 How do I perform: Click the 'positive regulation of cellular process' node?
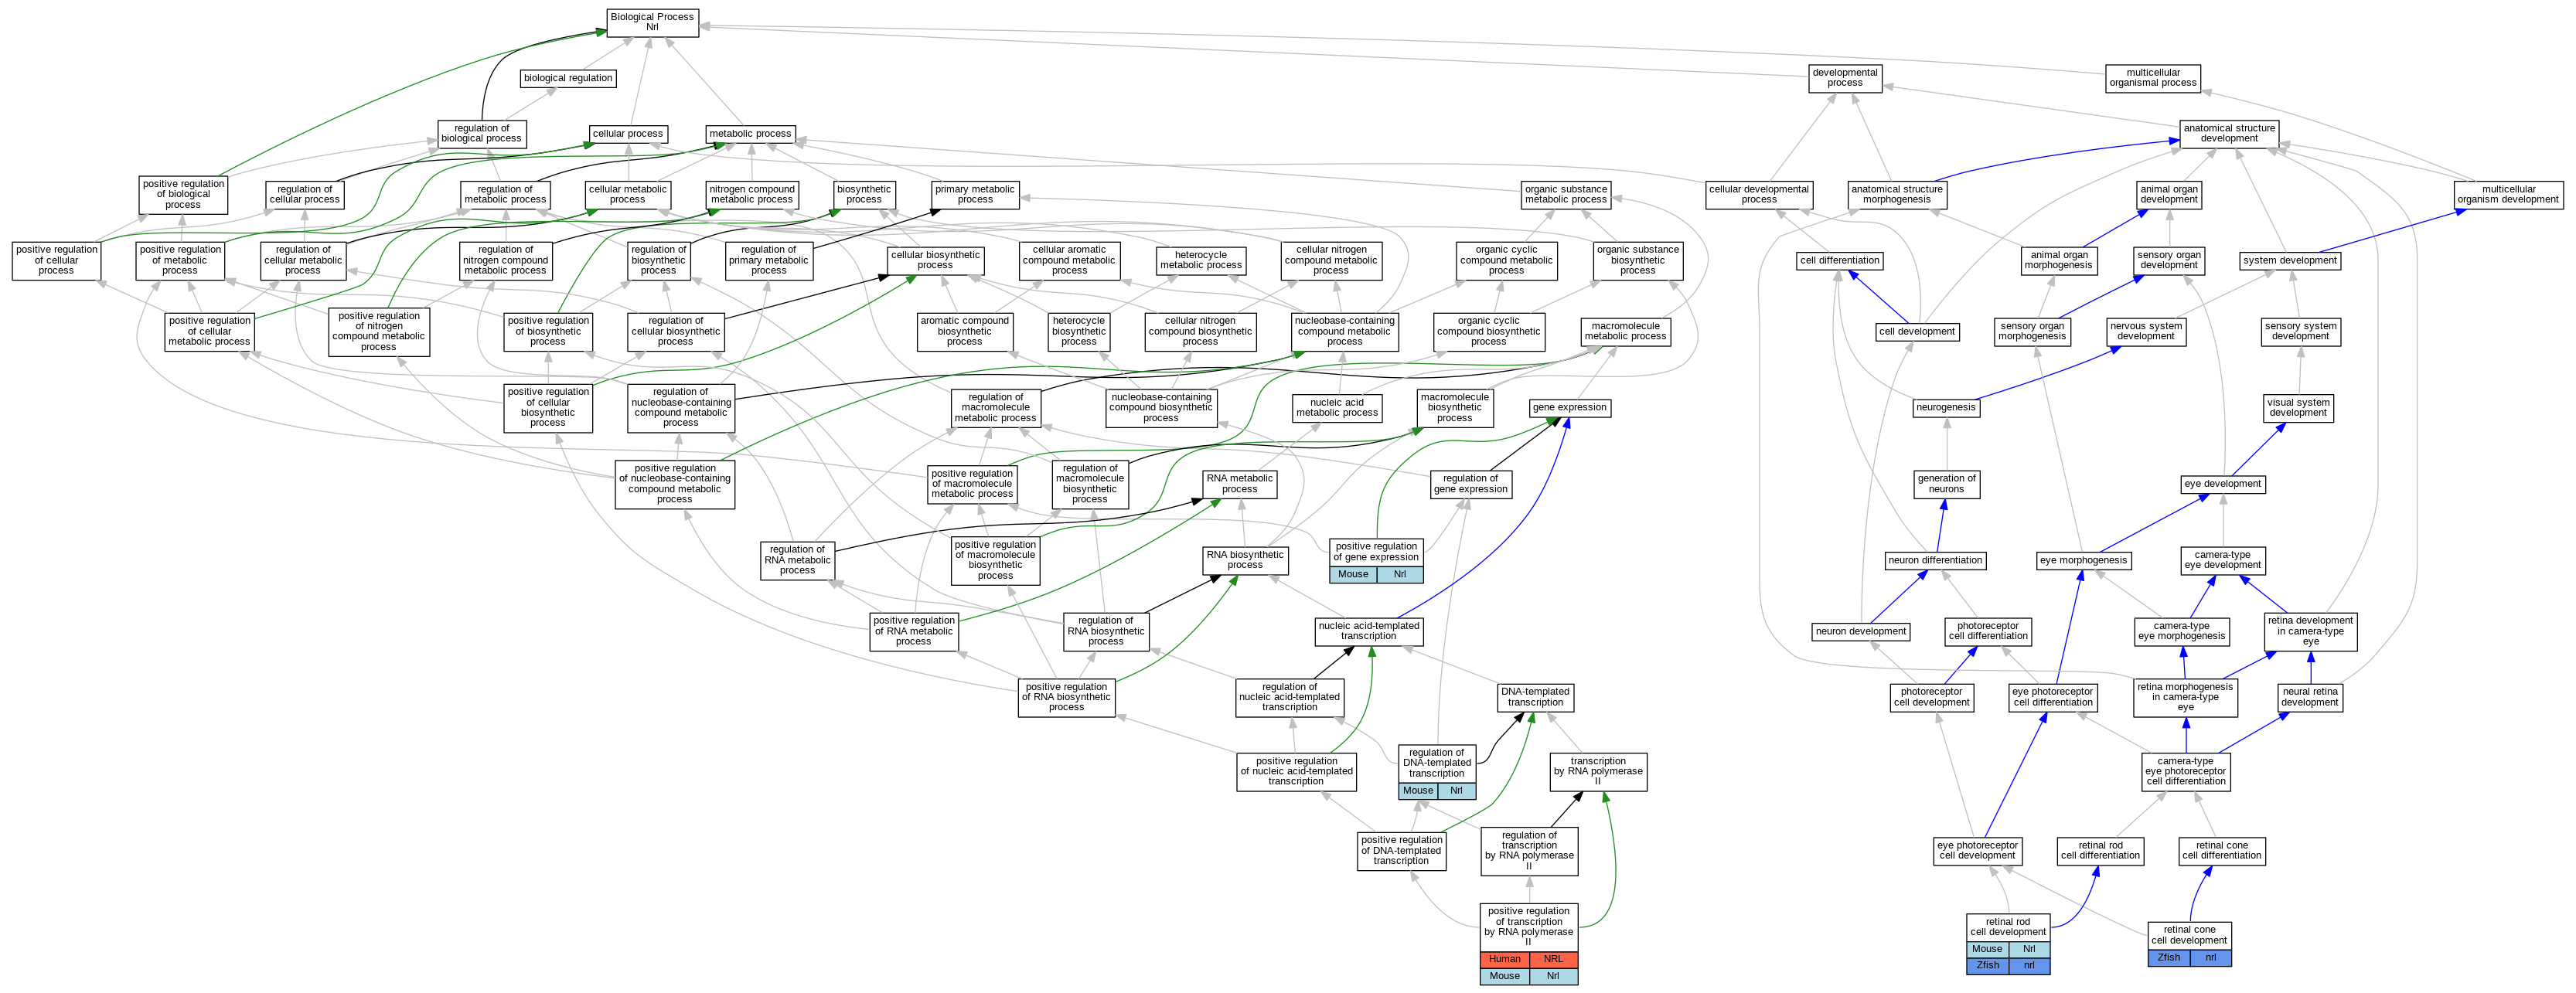tap(56, 261)
